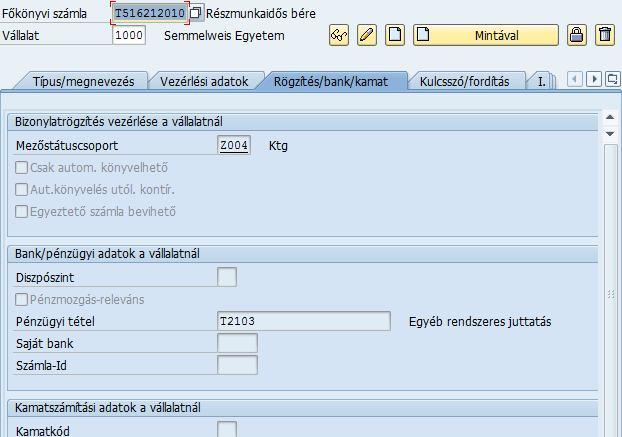
Task: Click the text Egyéb rendszeres juttatás
Action: click(480, 321)
